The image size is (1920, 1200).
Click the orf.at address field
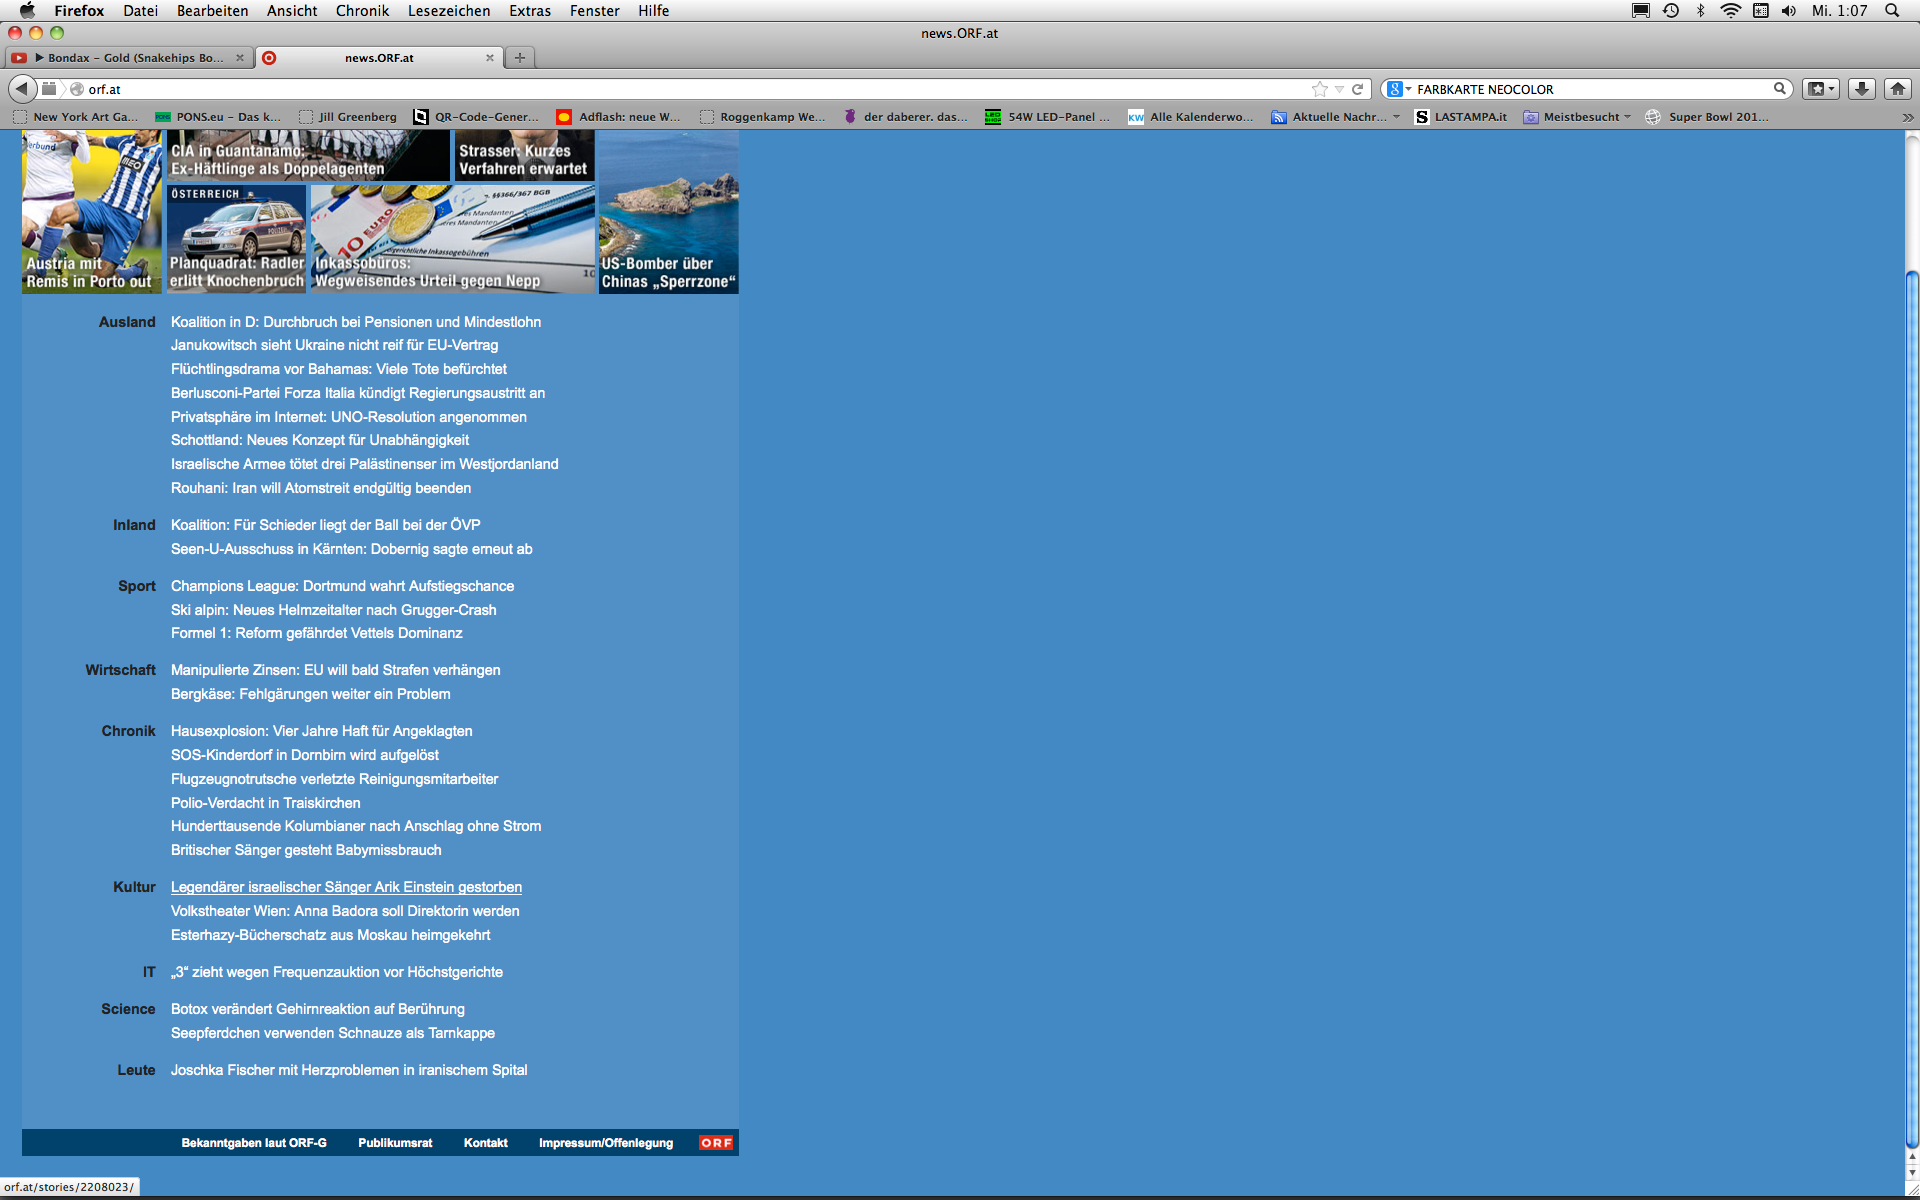(690, 89)
